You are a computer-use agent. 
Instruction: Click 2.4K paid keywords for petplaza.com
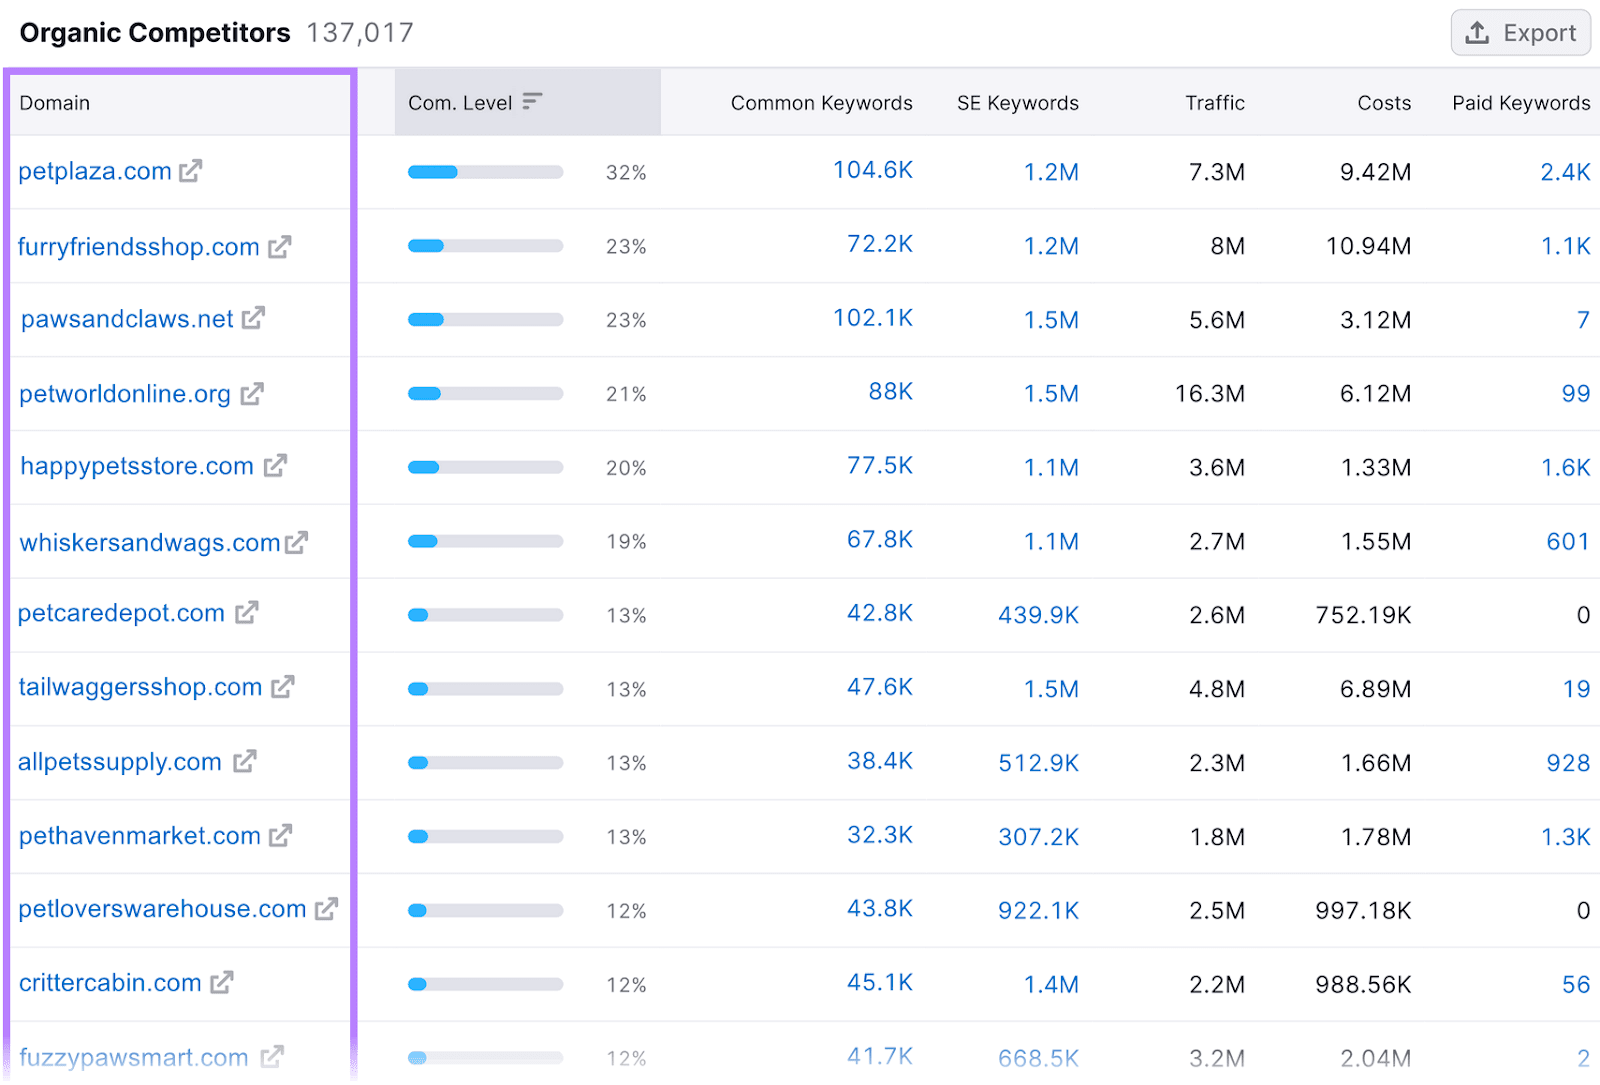click(1565, 171)
